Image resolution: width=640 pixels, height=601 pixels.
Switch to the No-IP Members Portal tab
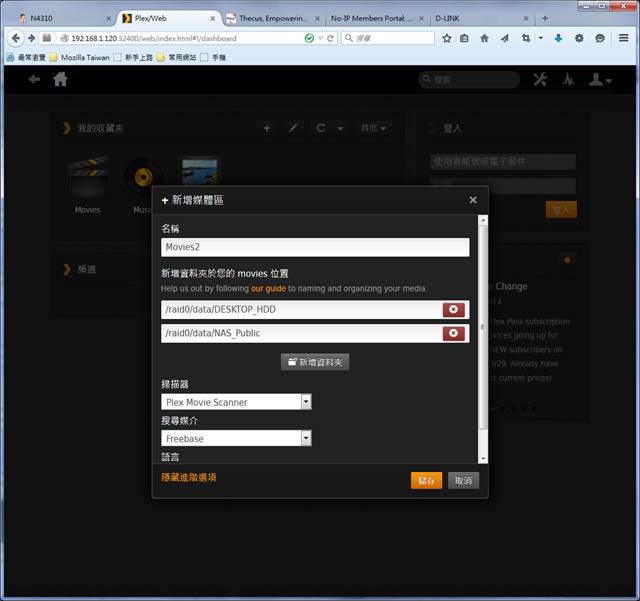(x=378, y=18)
